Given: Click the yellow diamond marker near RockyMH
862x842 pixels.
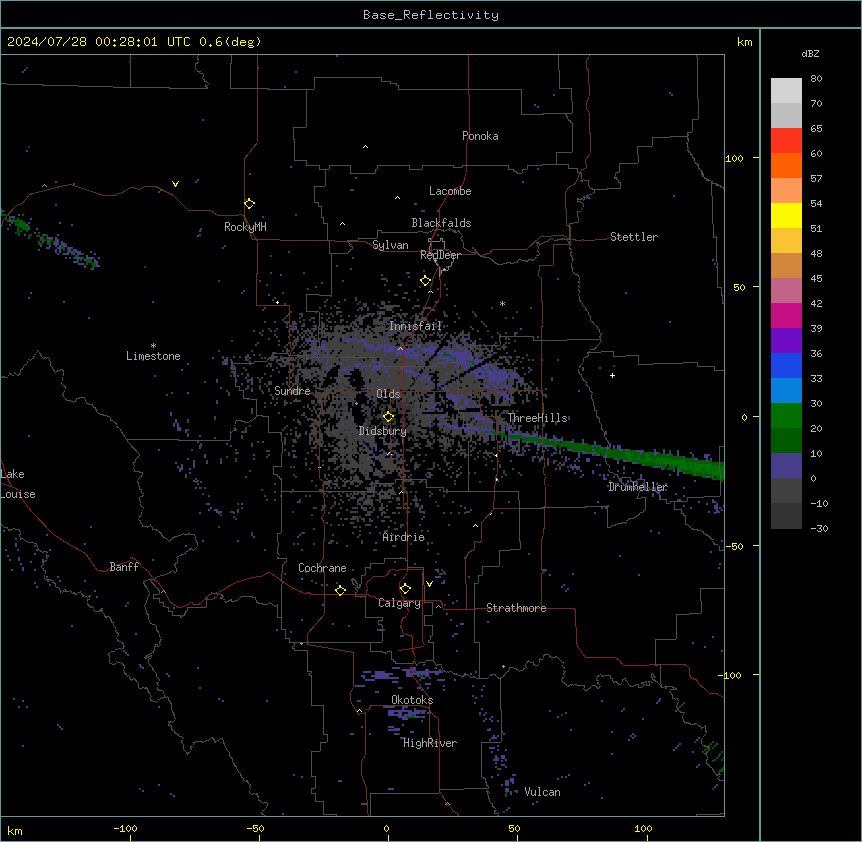Looking at the screenshot, I should click(250, 204).
